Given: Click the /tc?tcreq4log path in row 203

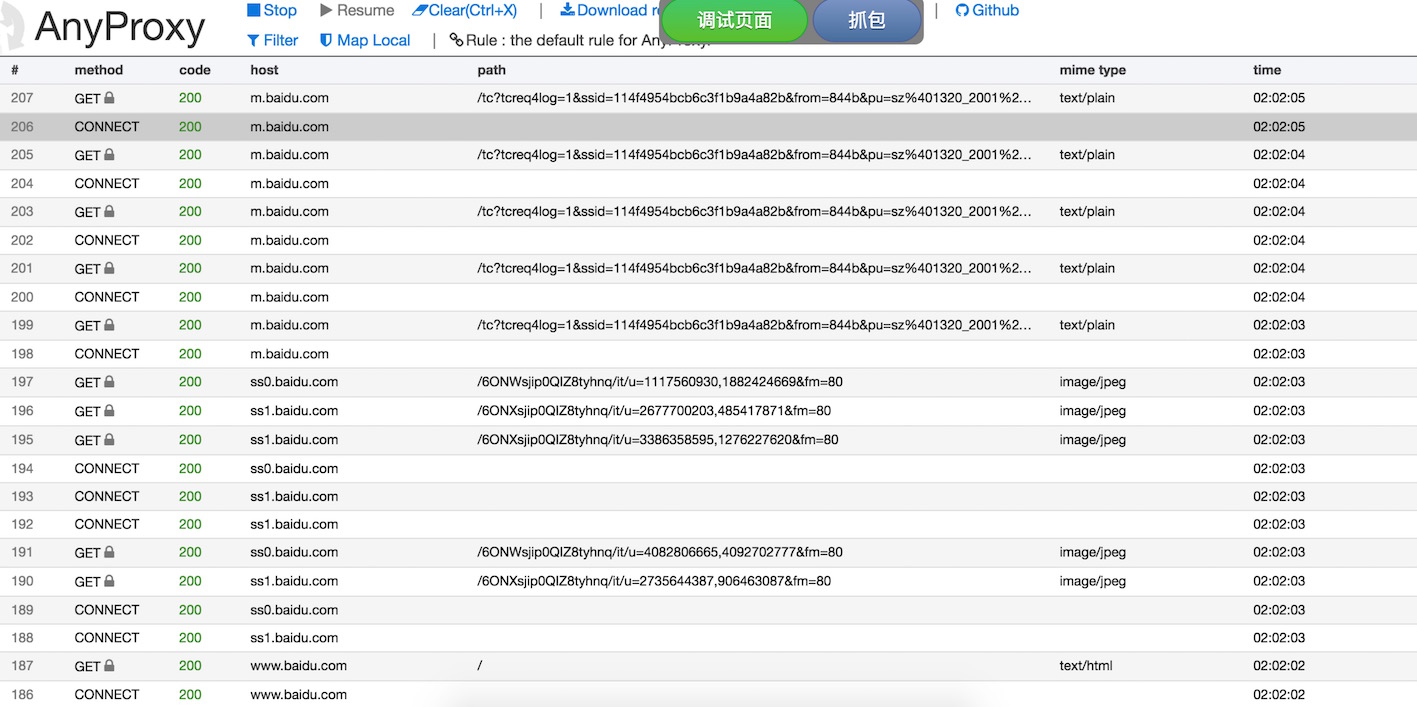Looking at the screenshot, I should tap(754, 211).
